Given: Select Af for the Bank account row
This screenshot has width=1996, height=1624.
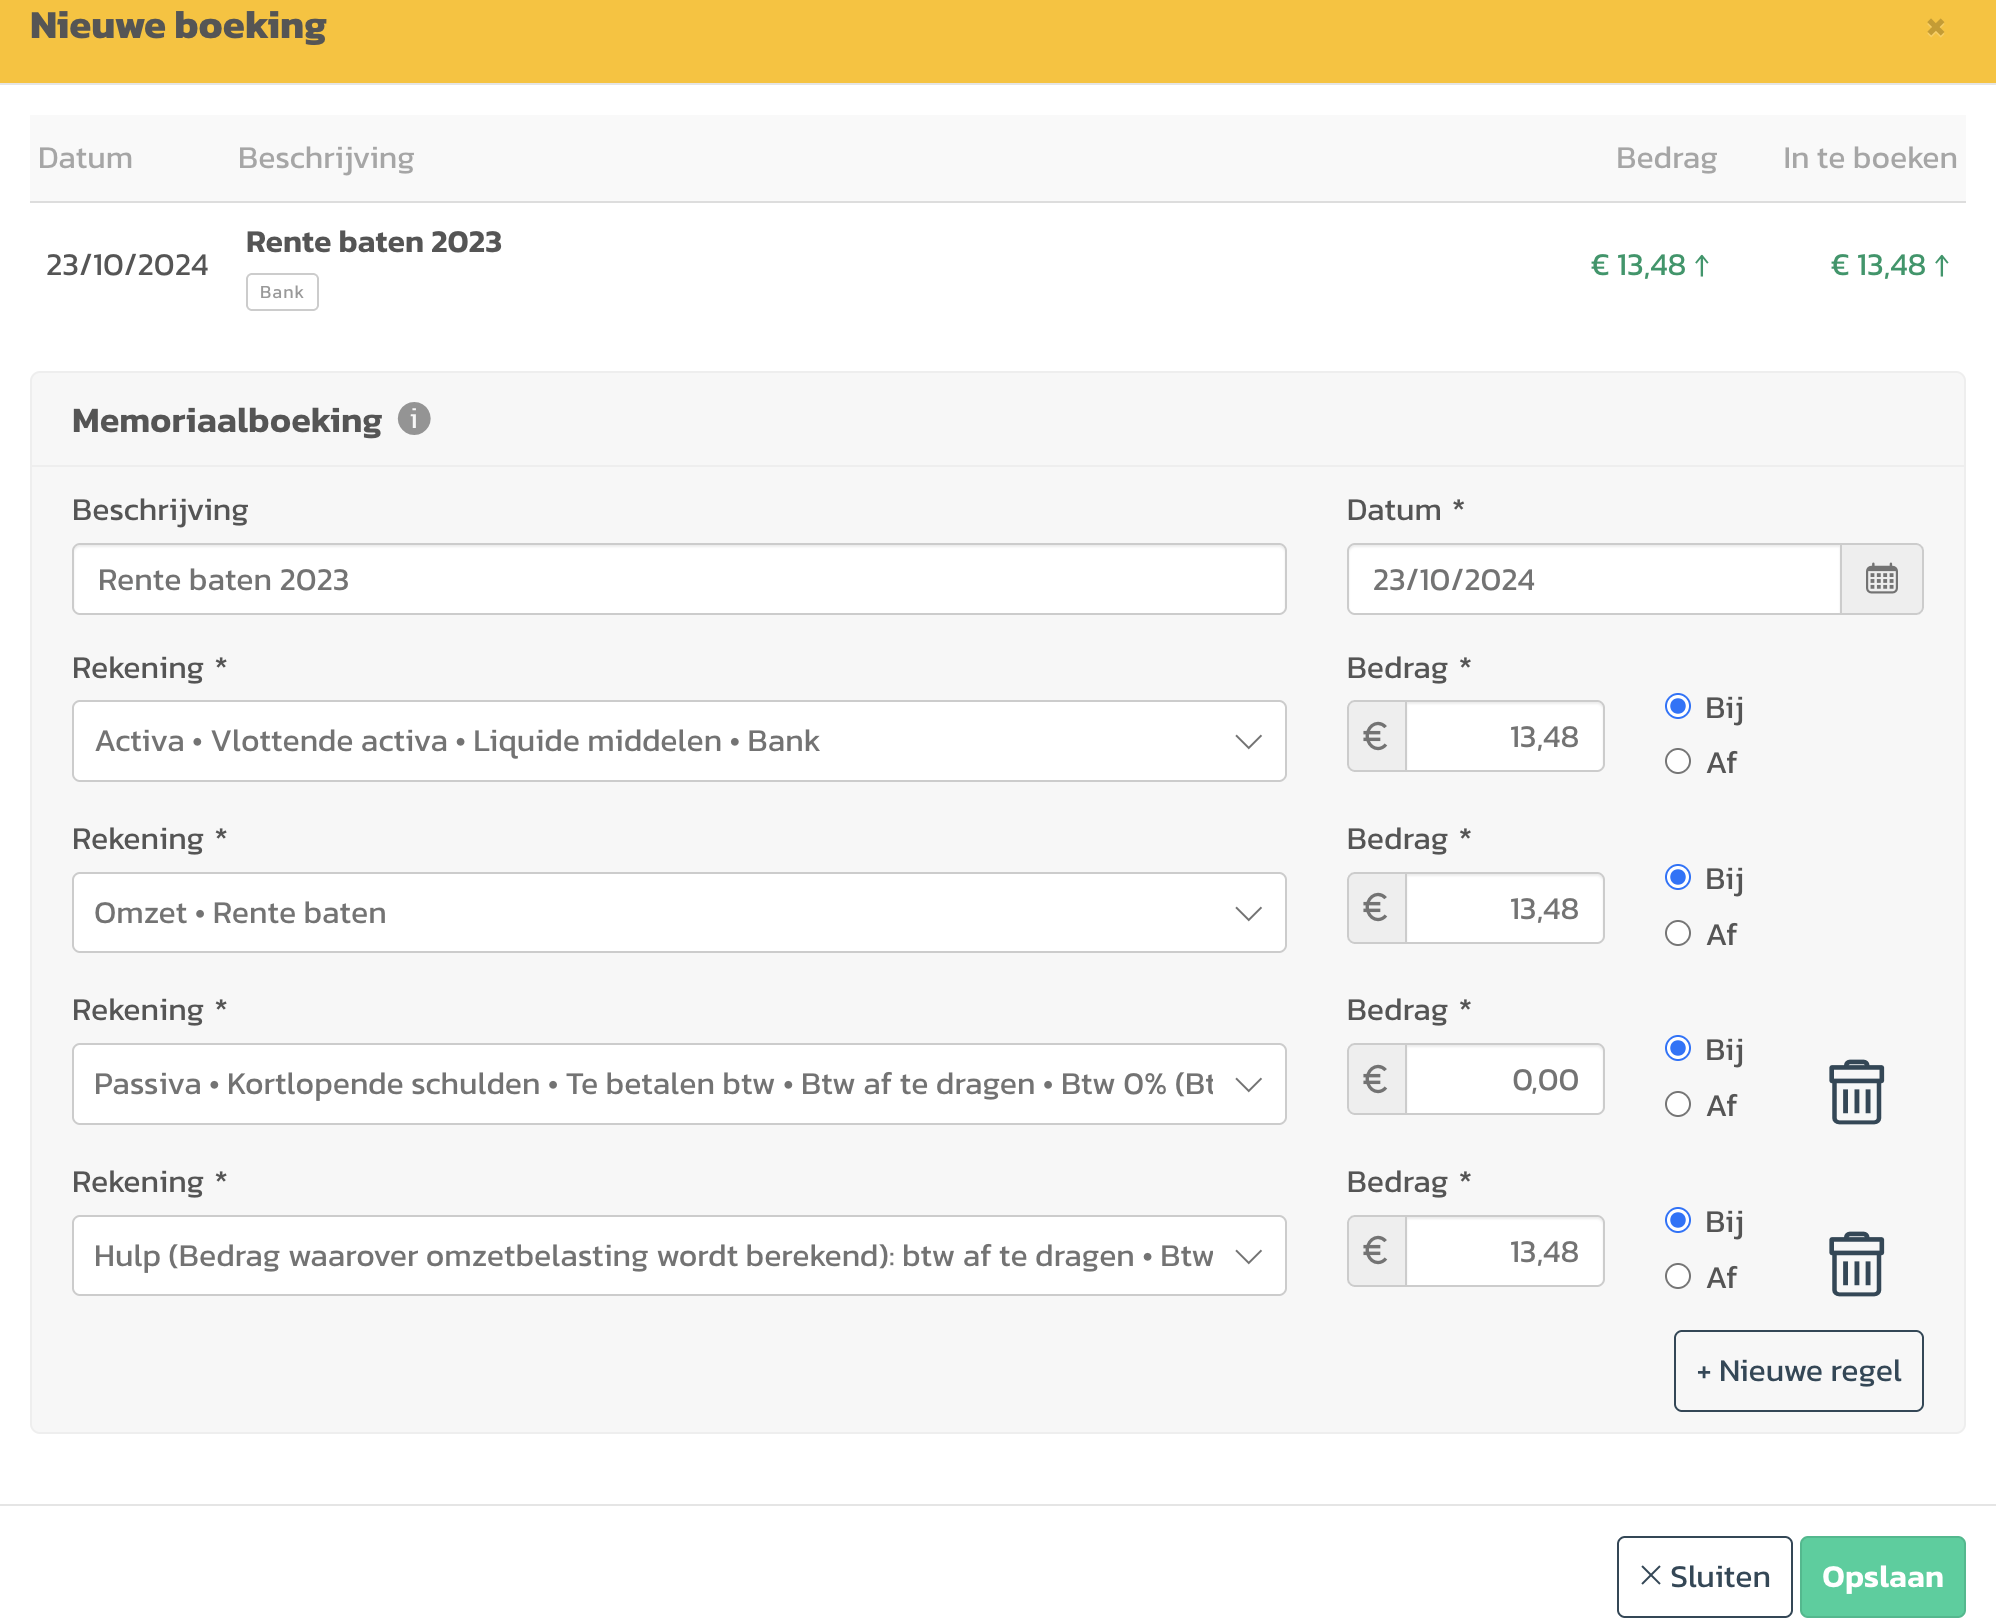Looking at the screenshot, I should [x=1678, y=762].
